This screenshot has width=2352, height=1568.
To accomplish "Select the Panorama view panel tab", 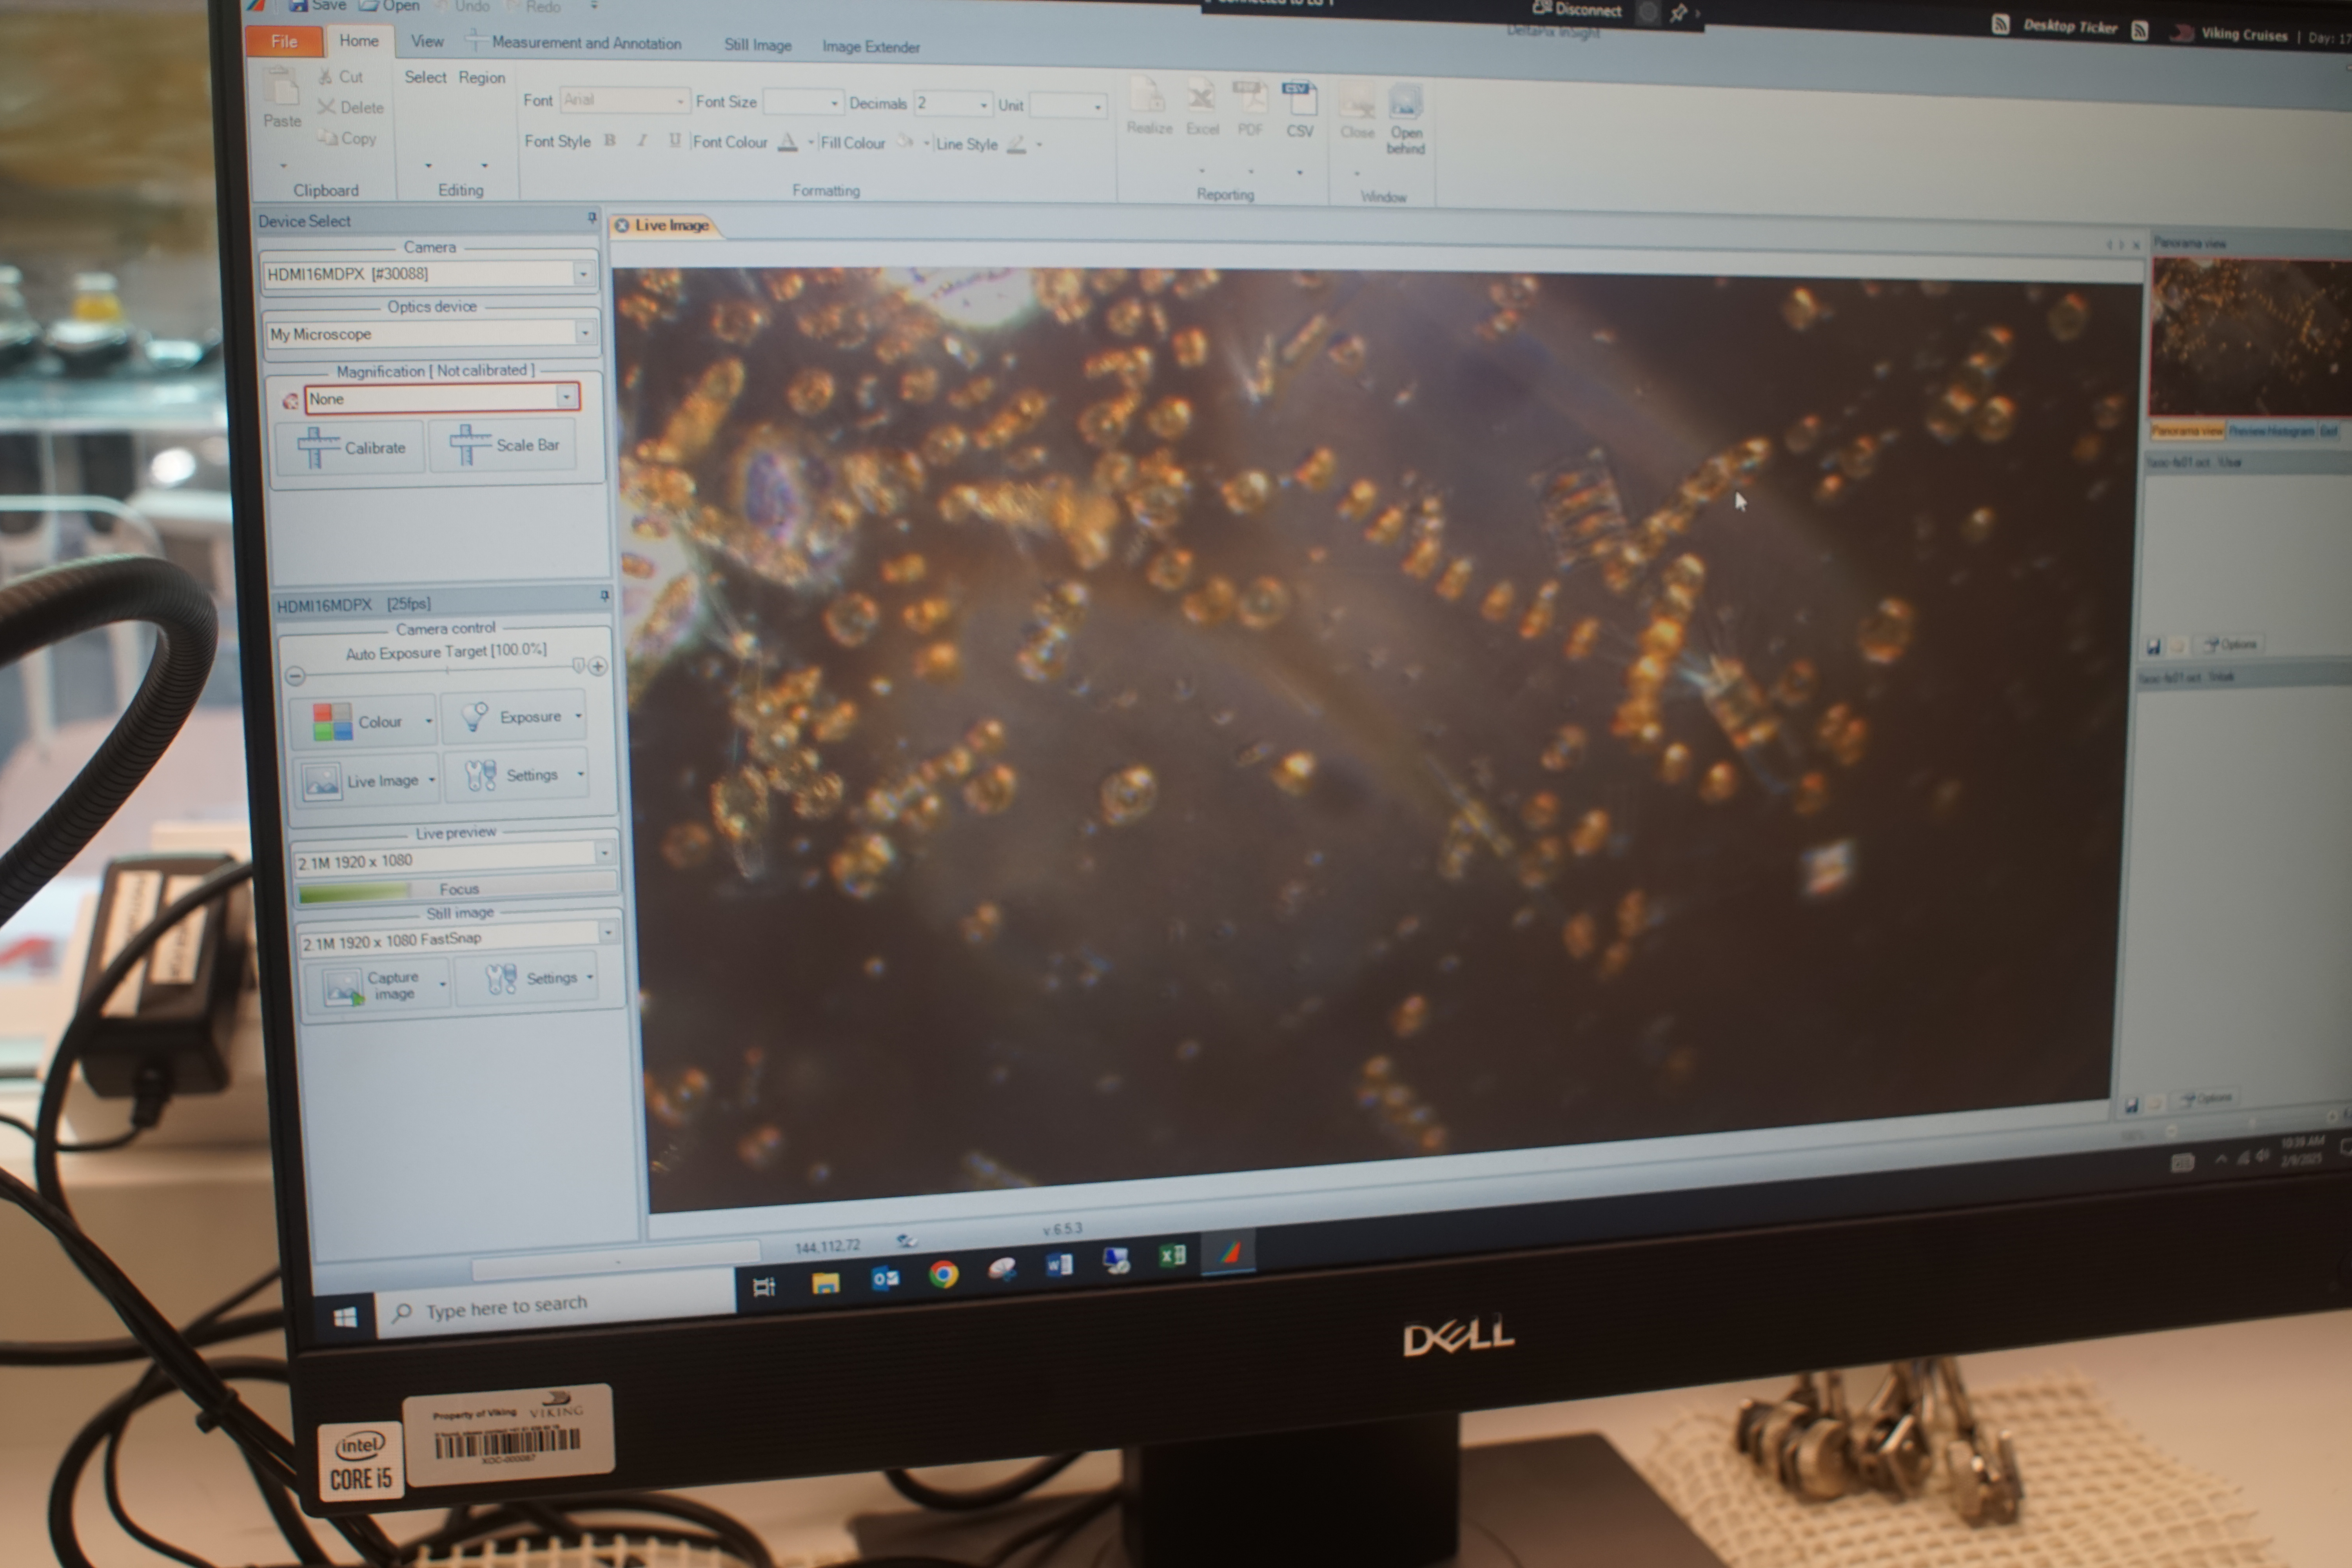I will (2187, 431).
